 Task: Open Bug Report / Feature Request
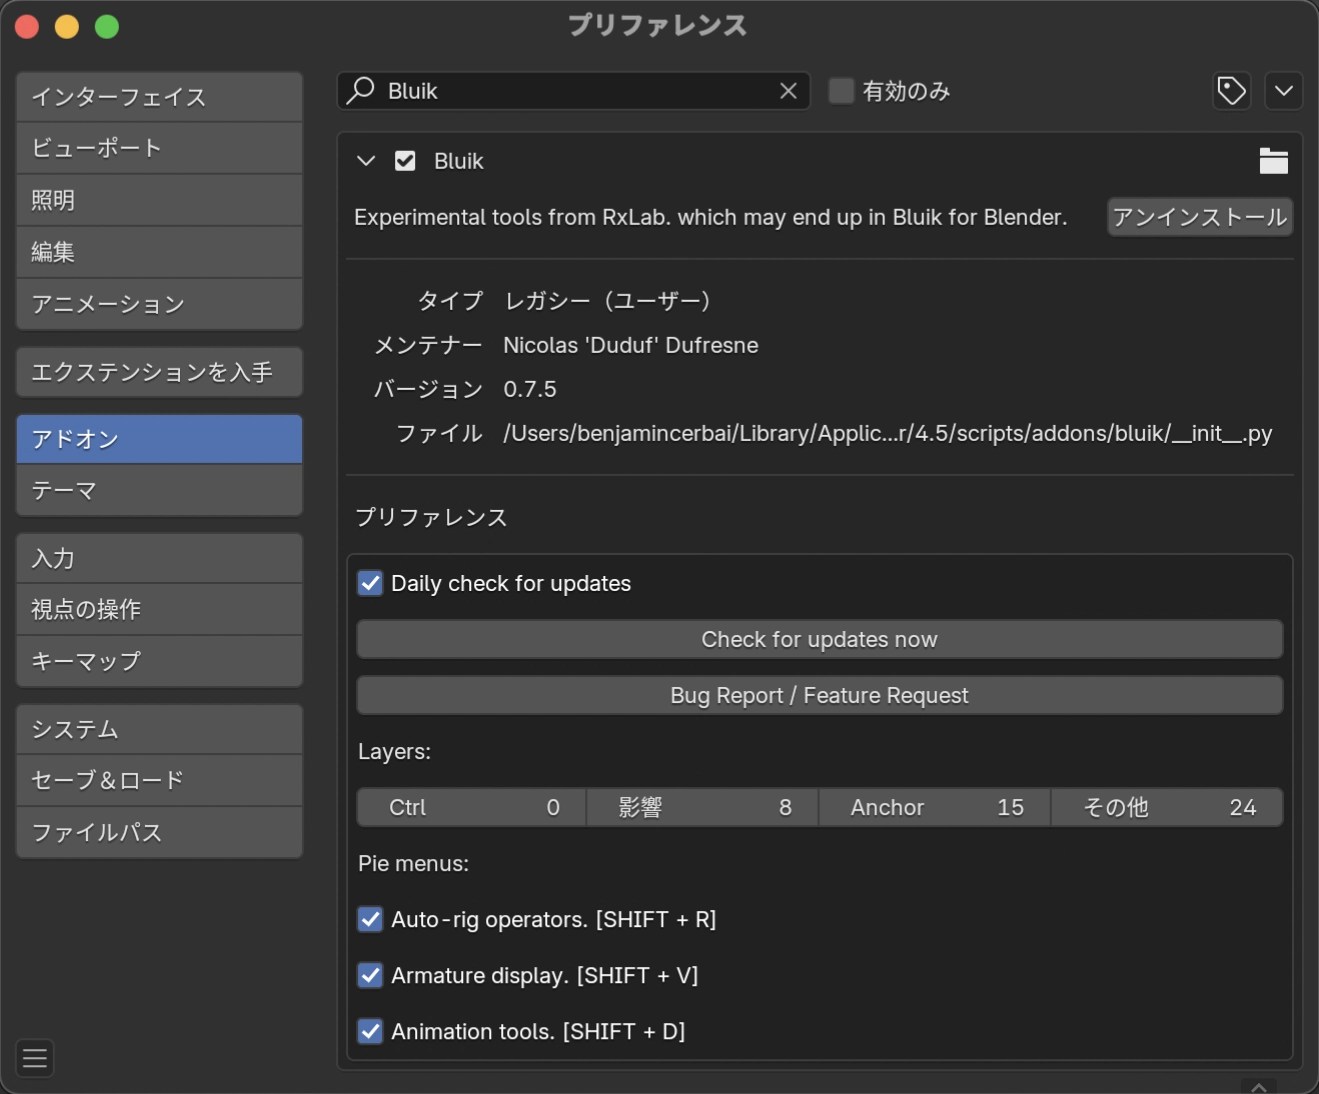tap(820, 695)
